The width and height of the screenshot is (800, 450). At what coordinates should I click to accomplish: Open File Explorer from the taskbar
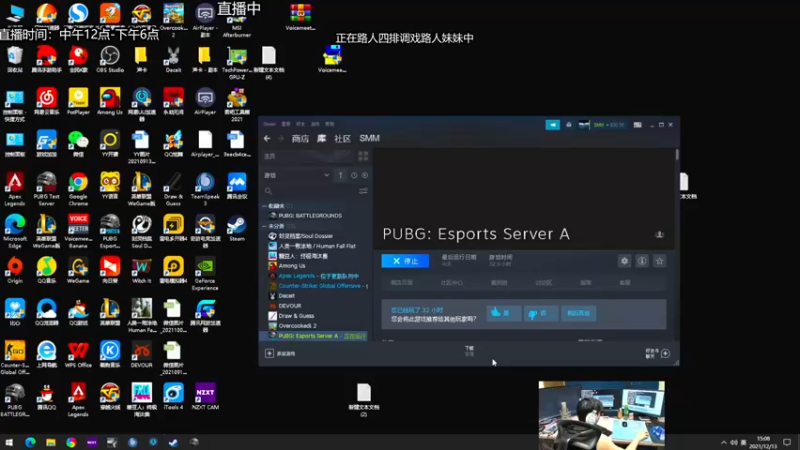51,442
